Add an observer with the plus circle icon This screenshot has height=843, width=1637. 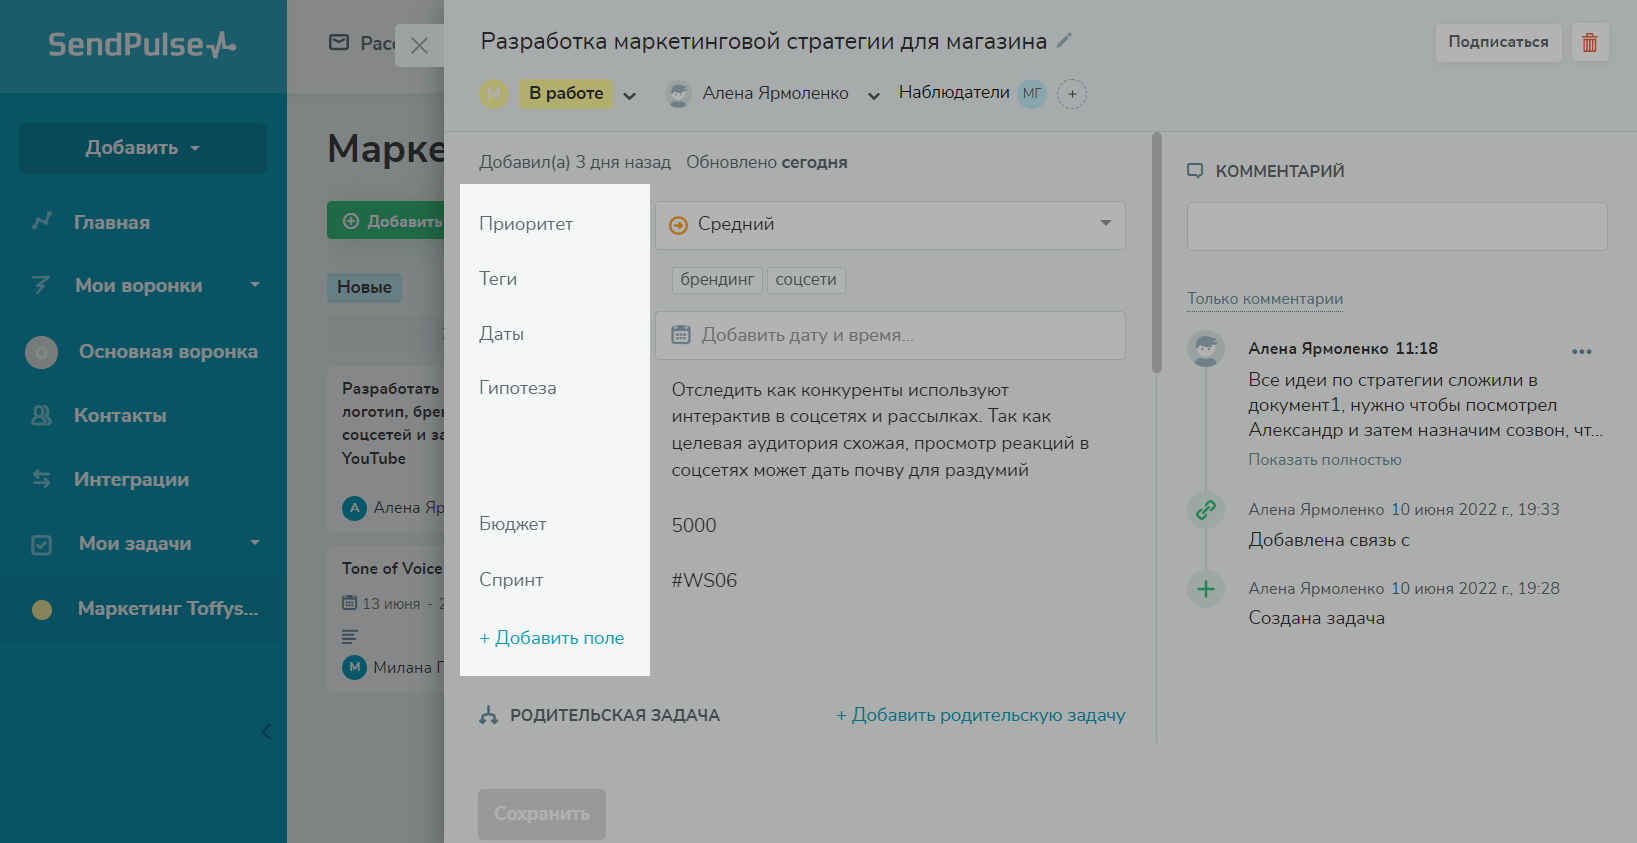click(x=1072, y=94)
